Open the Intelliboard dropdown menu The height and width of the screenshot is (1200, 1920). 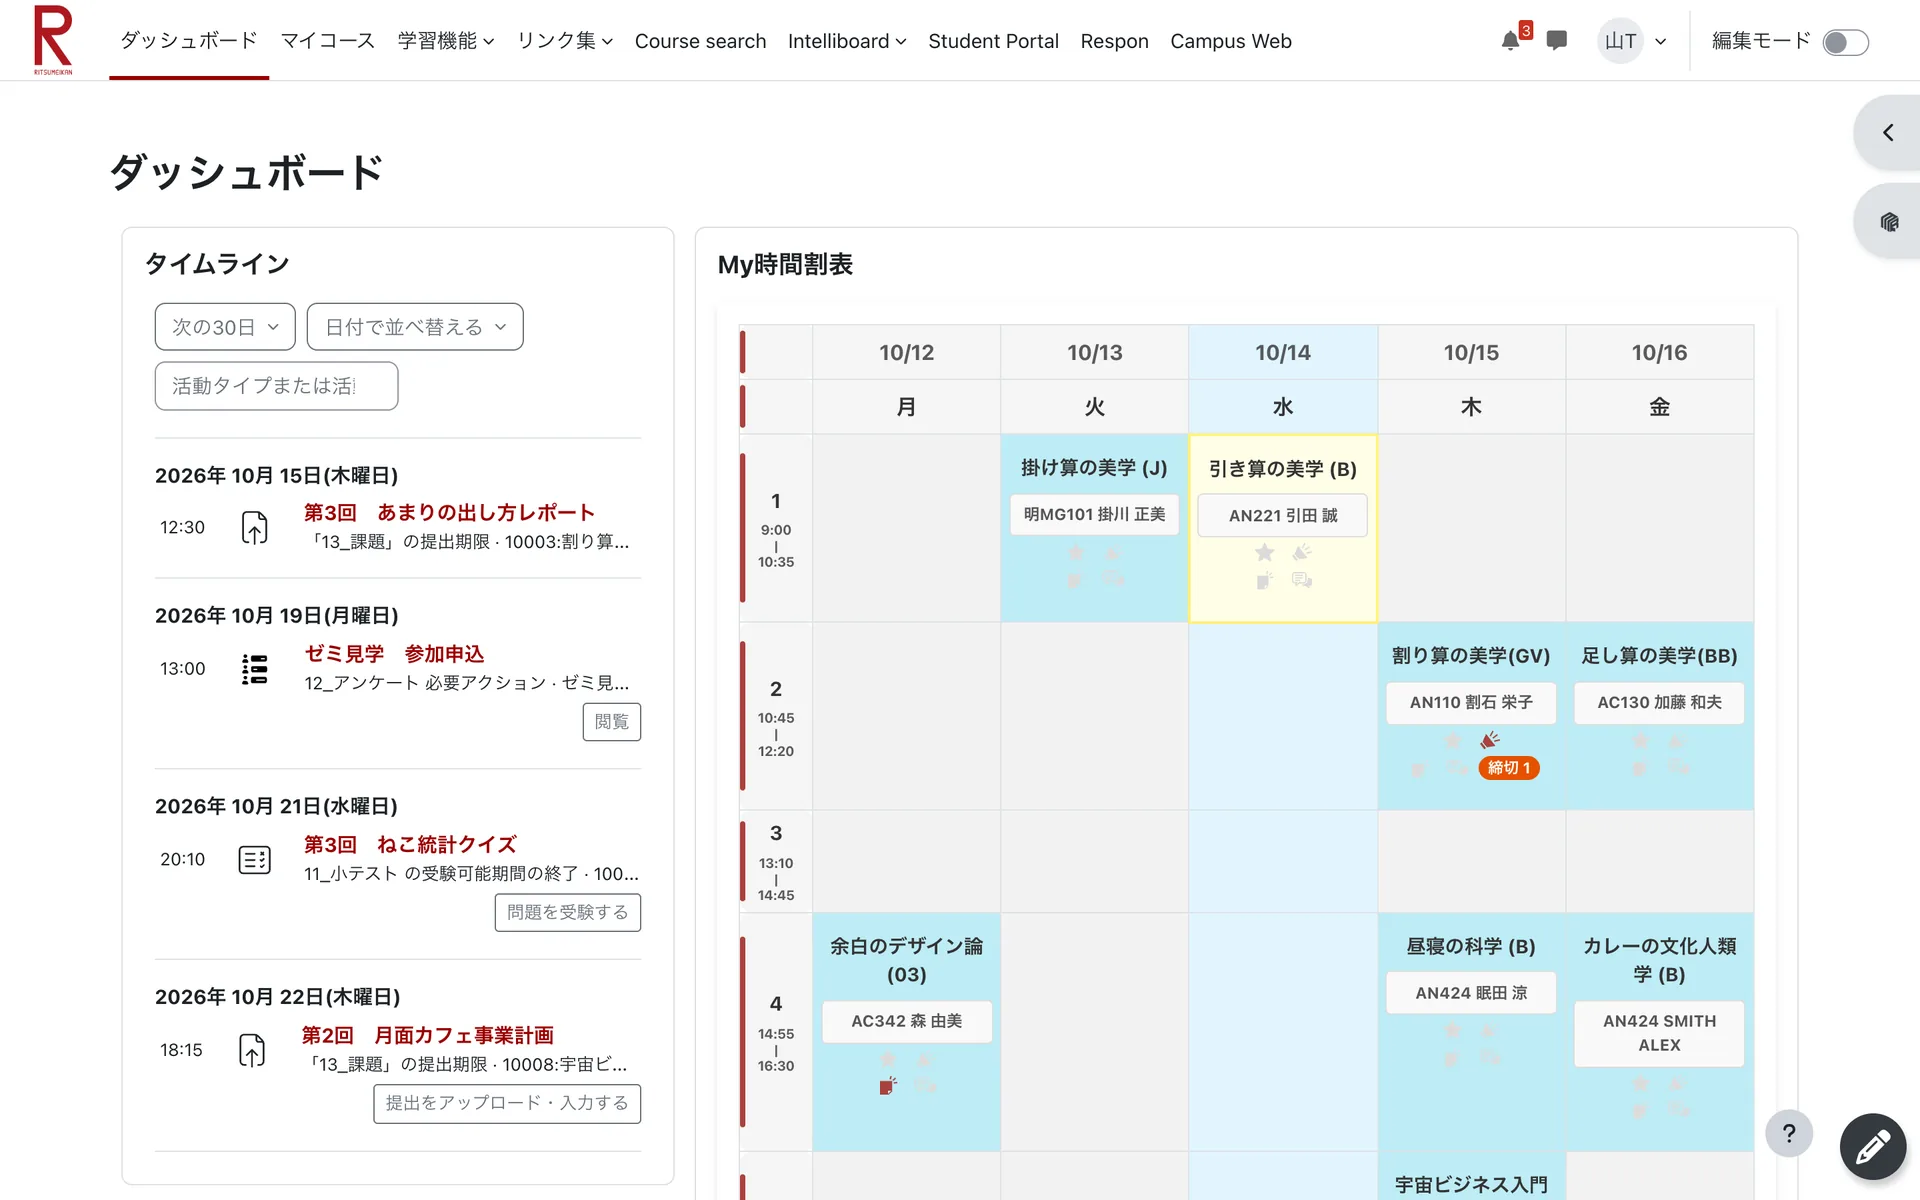[847, 41]
